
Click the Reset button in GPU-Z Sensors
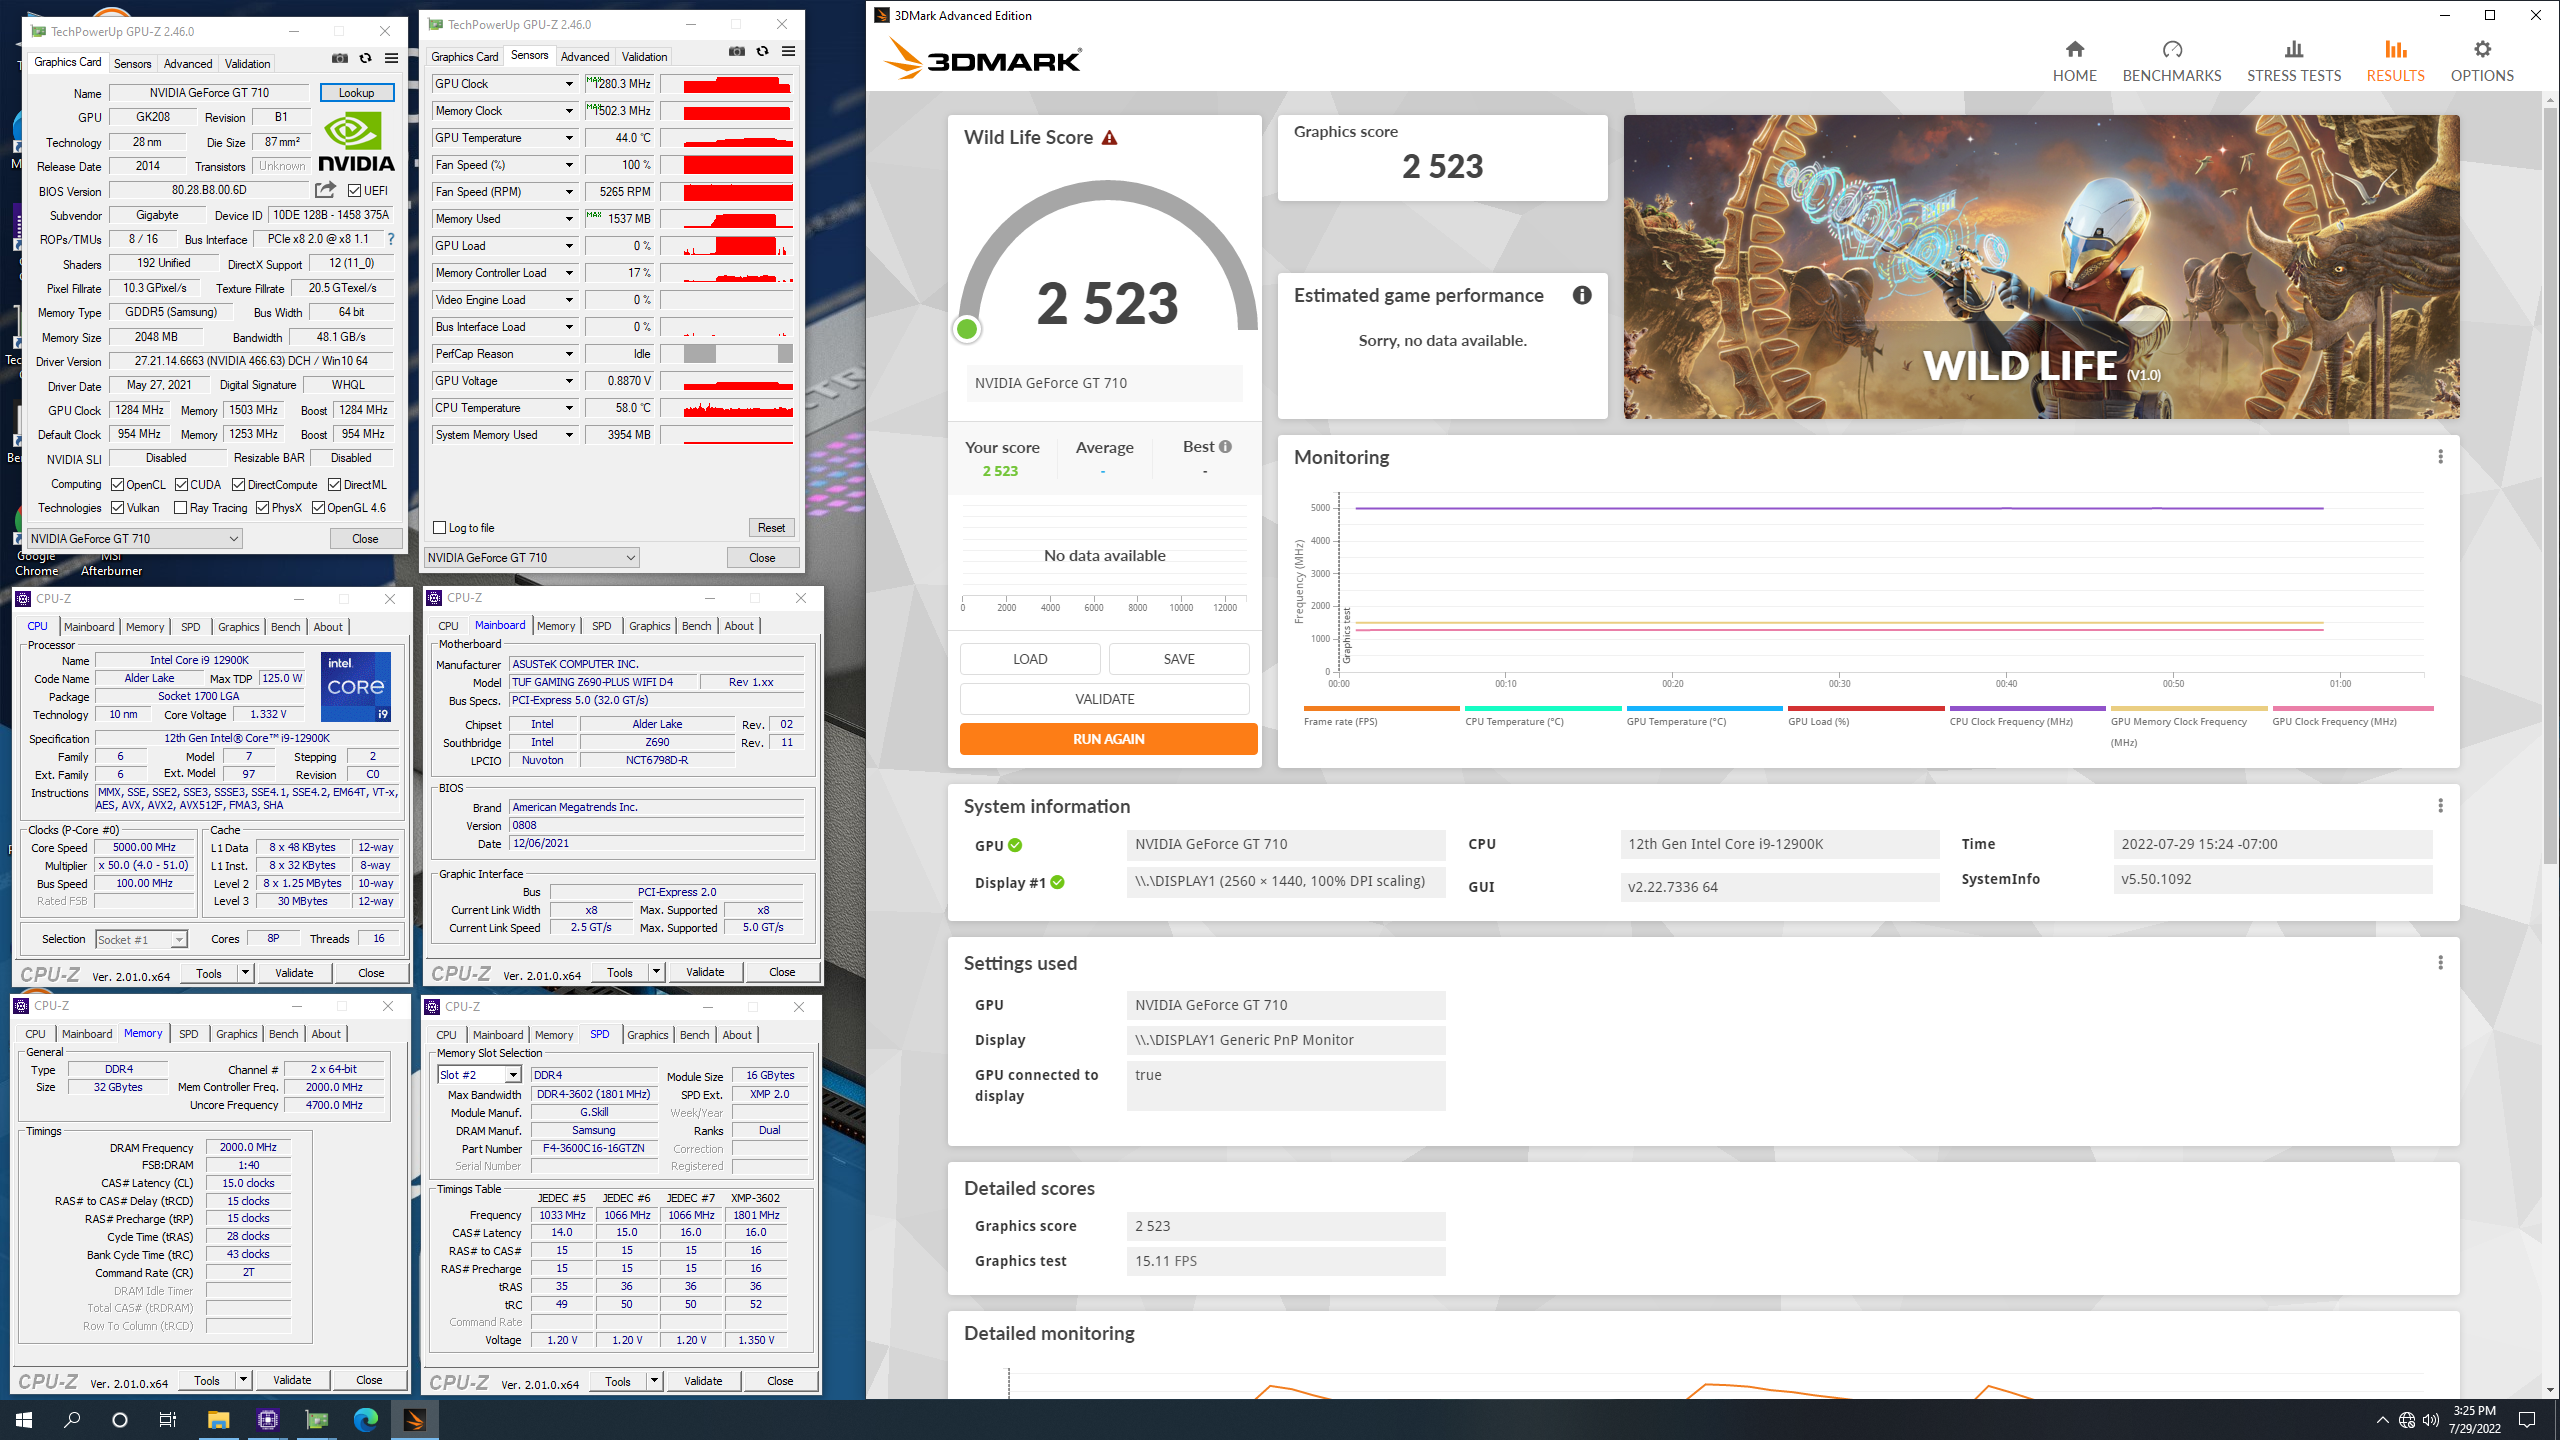pos(771,528)
